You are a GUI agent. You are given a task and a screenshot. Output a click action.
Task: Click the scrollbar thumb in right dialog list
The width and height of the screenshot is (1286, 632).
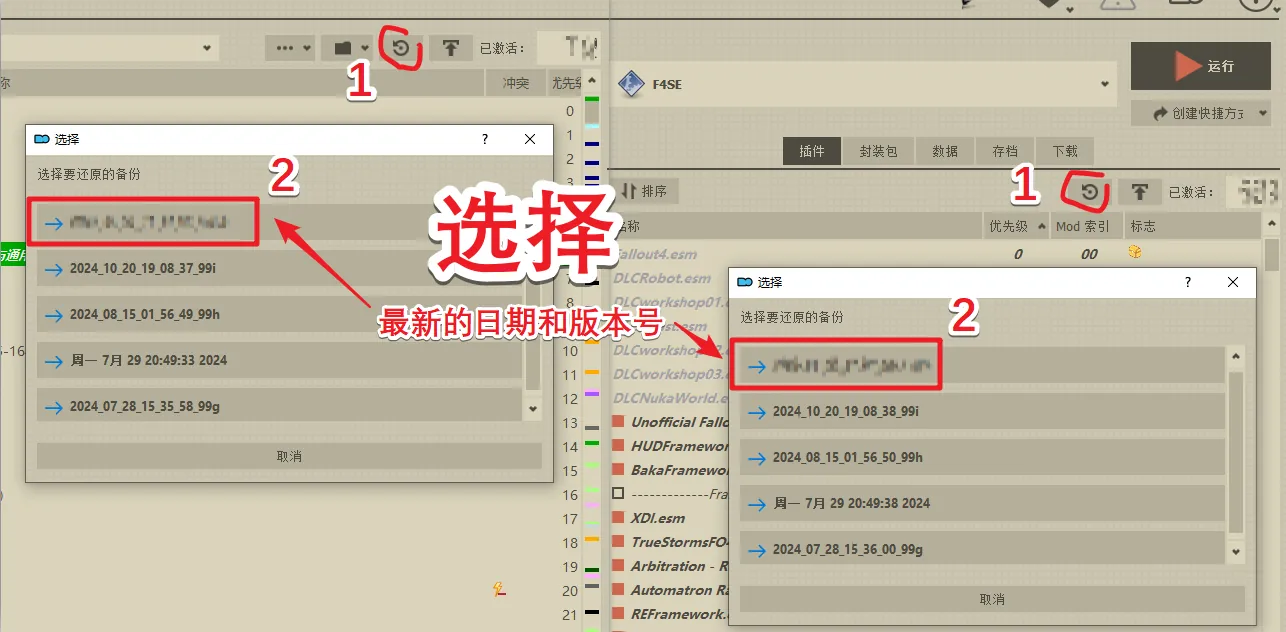pos(1236,452)
